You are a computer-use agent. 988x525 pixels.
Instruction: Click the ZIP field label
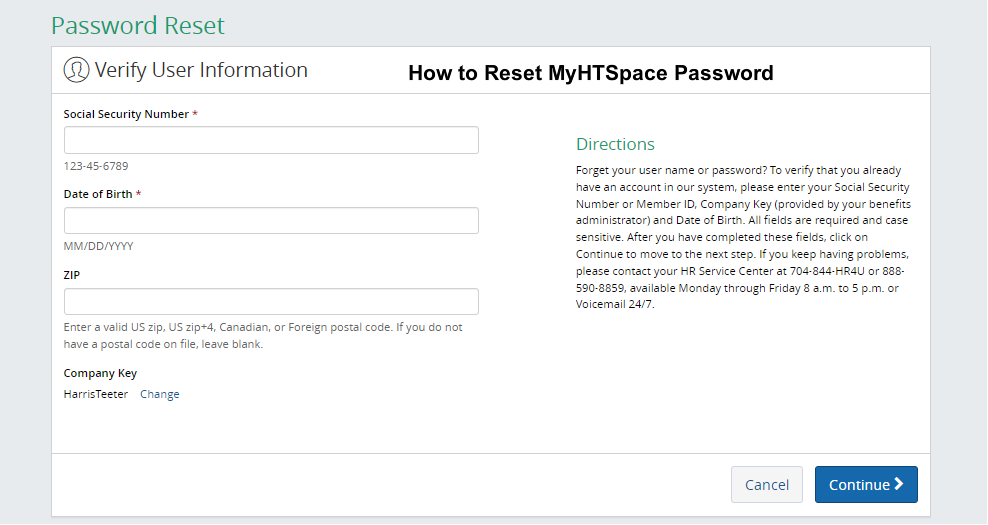[72, 275]
